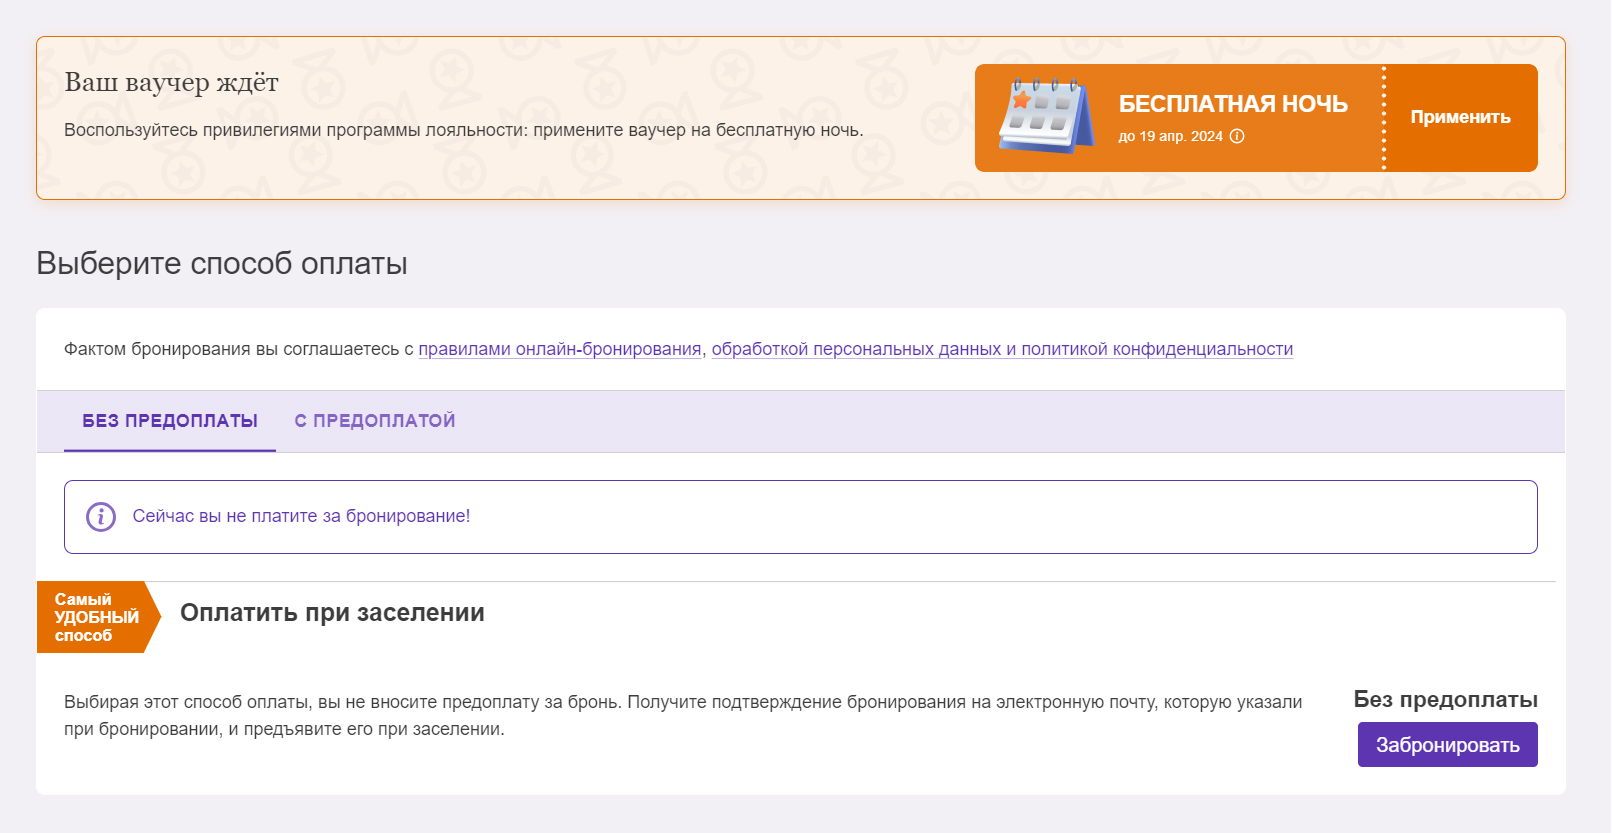Click 'до 19 апр. 2024' expiry date
Viewport: 1612px width, 833px height.
click(x=1170, y=136)
